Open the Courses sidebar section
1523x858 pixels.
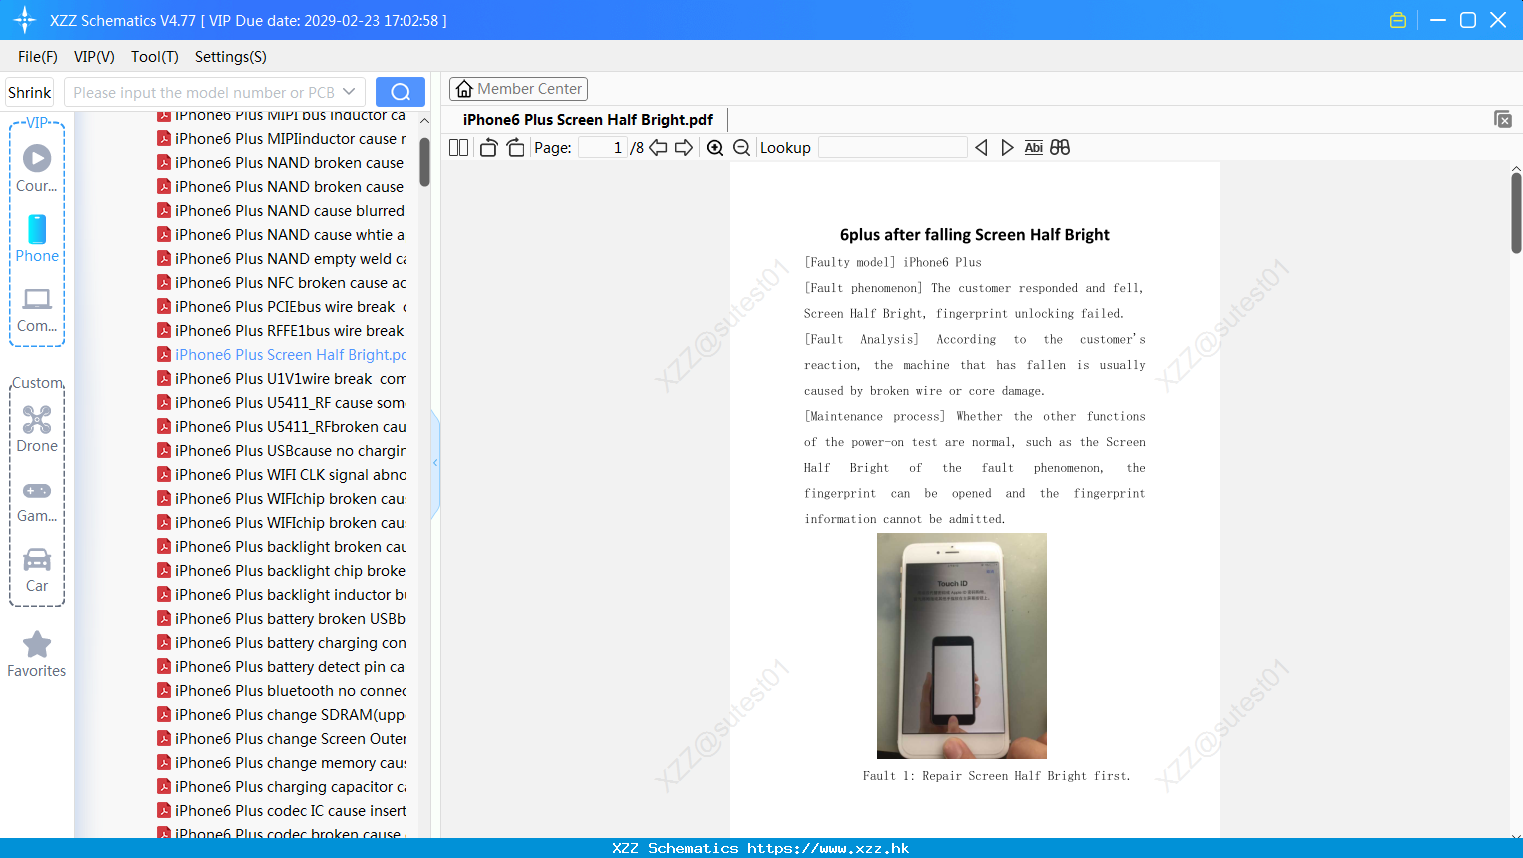pyautogui.click(x=37, y=168)
